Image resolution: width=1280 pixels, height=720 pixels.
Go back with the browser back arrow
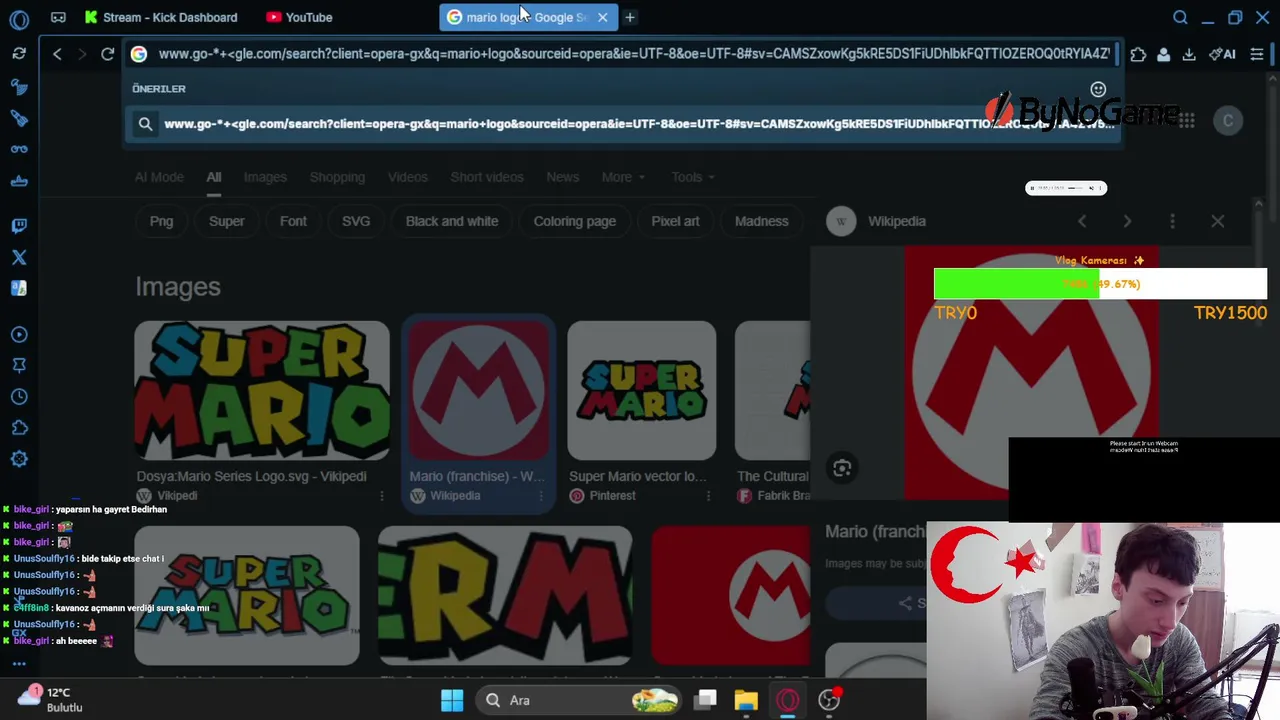pos(57,54)
